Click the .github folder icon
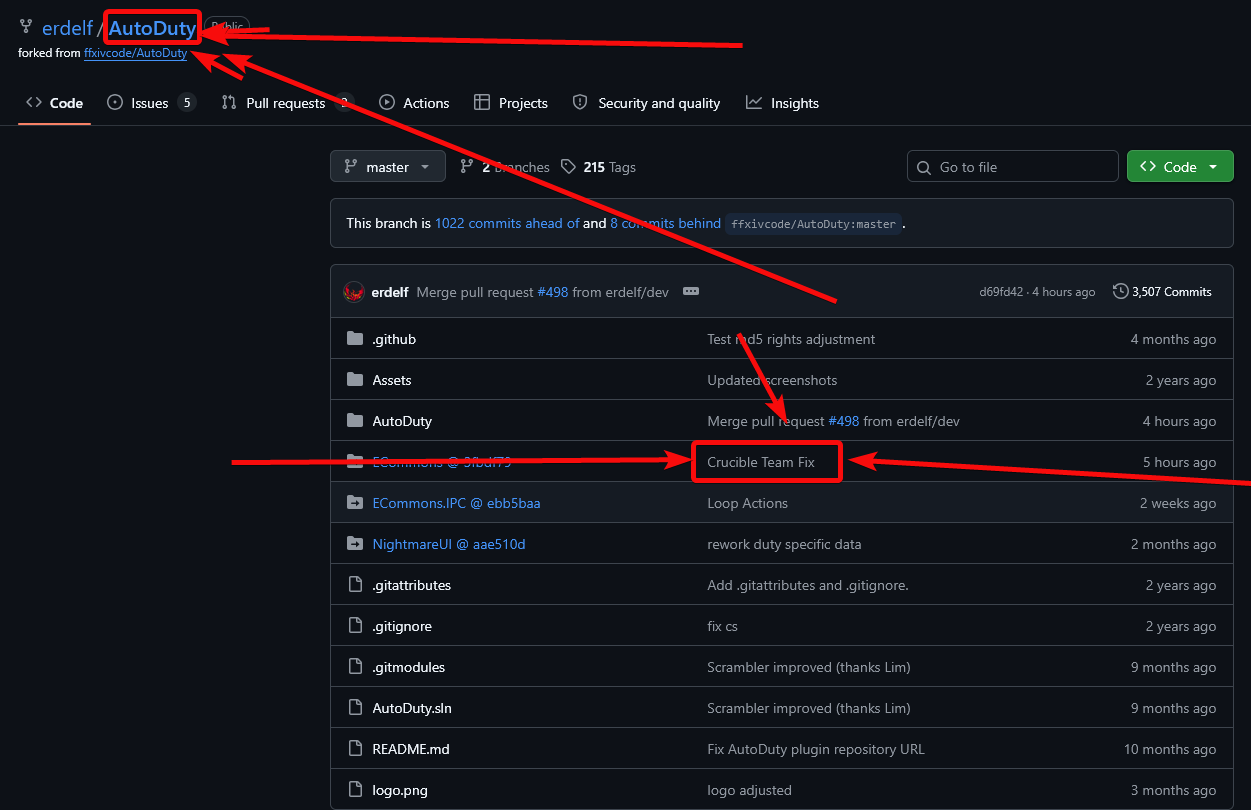1251x810 pixels. (354, 339)
